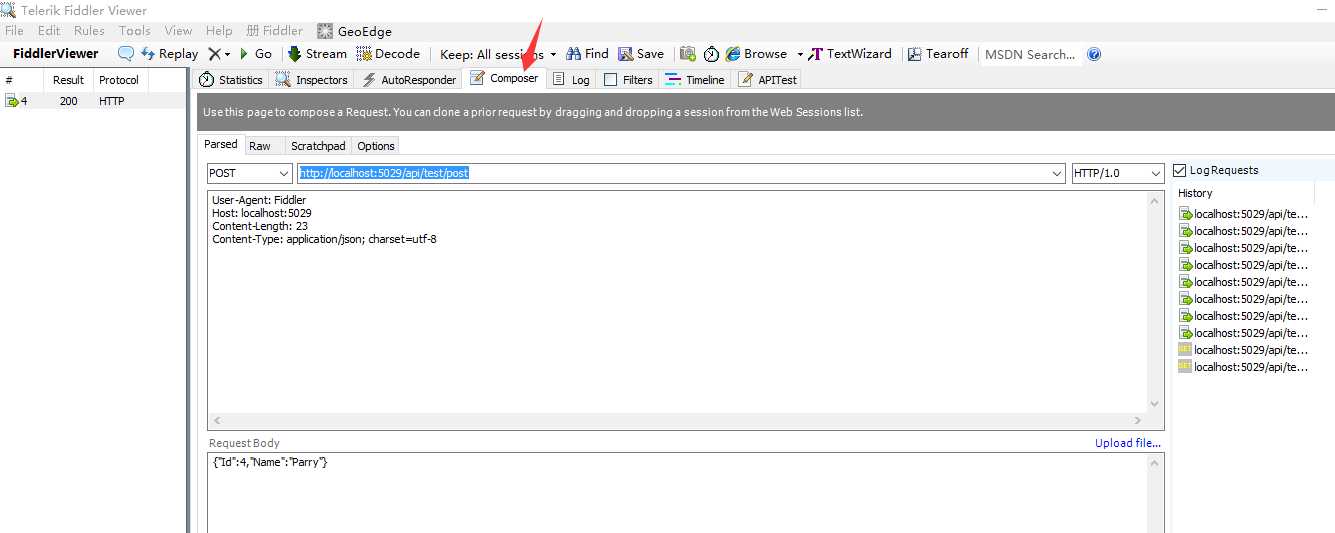The height and width of the screenshot is (533, 1335).
Task: Open the Tools menu
Action: [134, 31]
